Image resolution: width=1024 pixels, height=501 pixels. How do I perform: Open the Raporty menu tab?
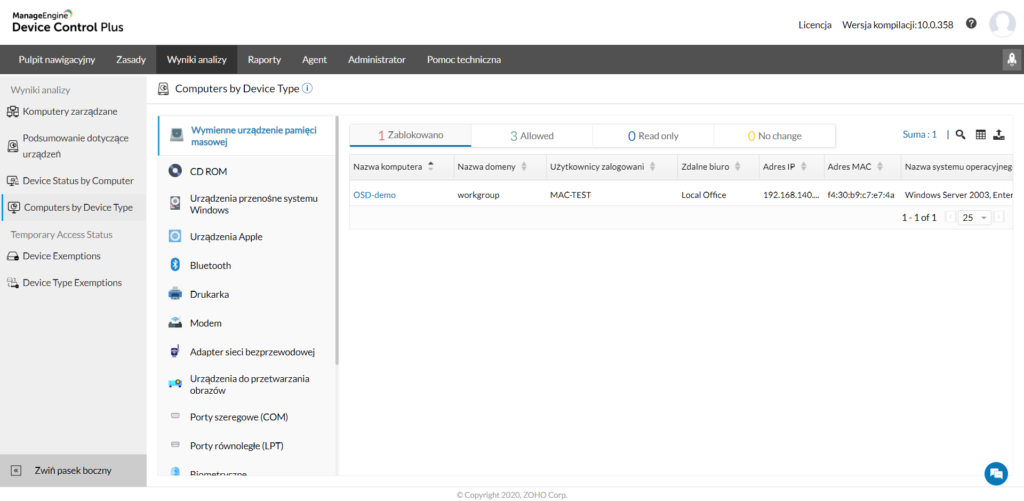click(x=264, y=60)
